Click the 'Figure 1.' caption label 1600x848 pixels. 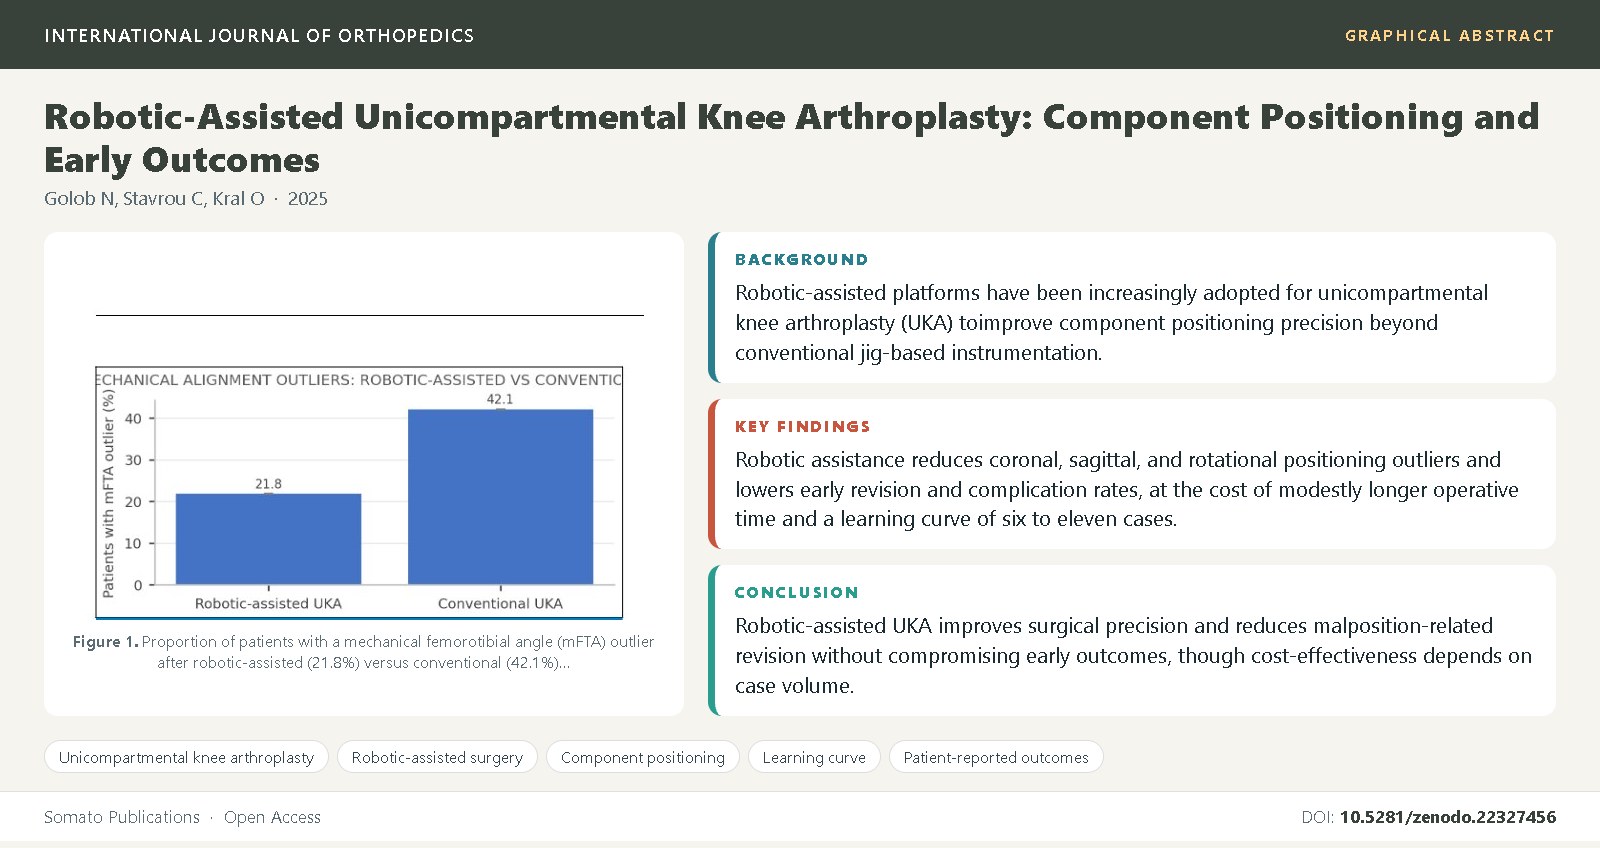(x=105, y=642)
